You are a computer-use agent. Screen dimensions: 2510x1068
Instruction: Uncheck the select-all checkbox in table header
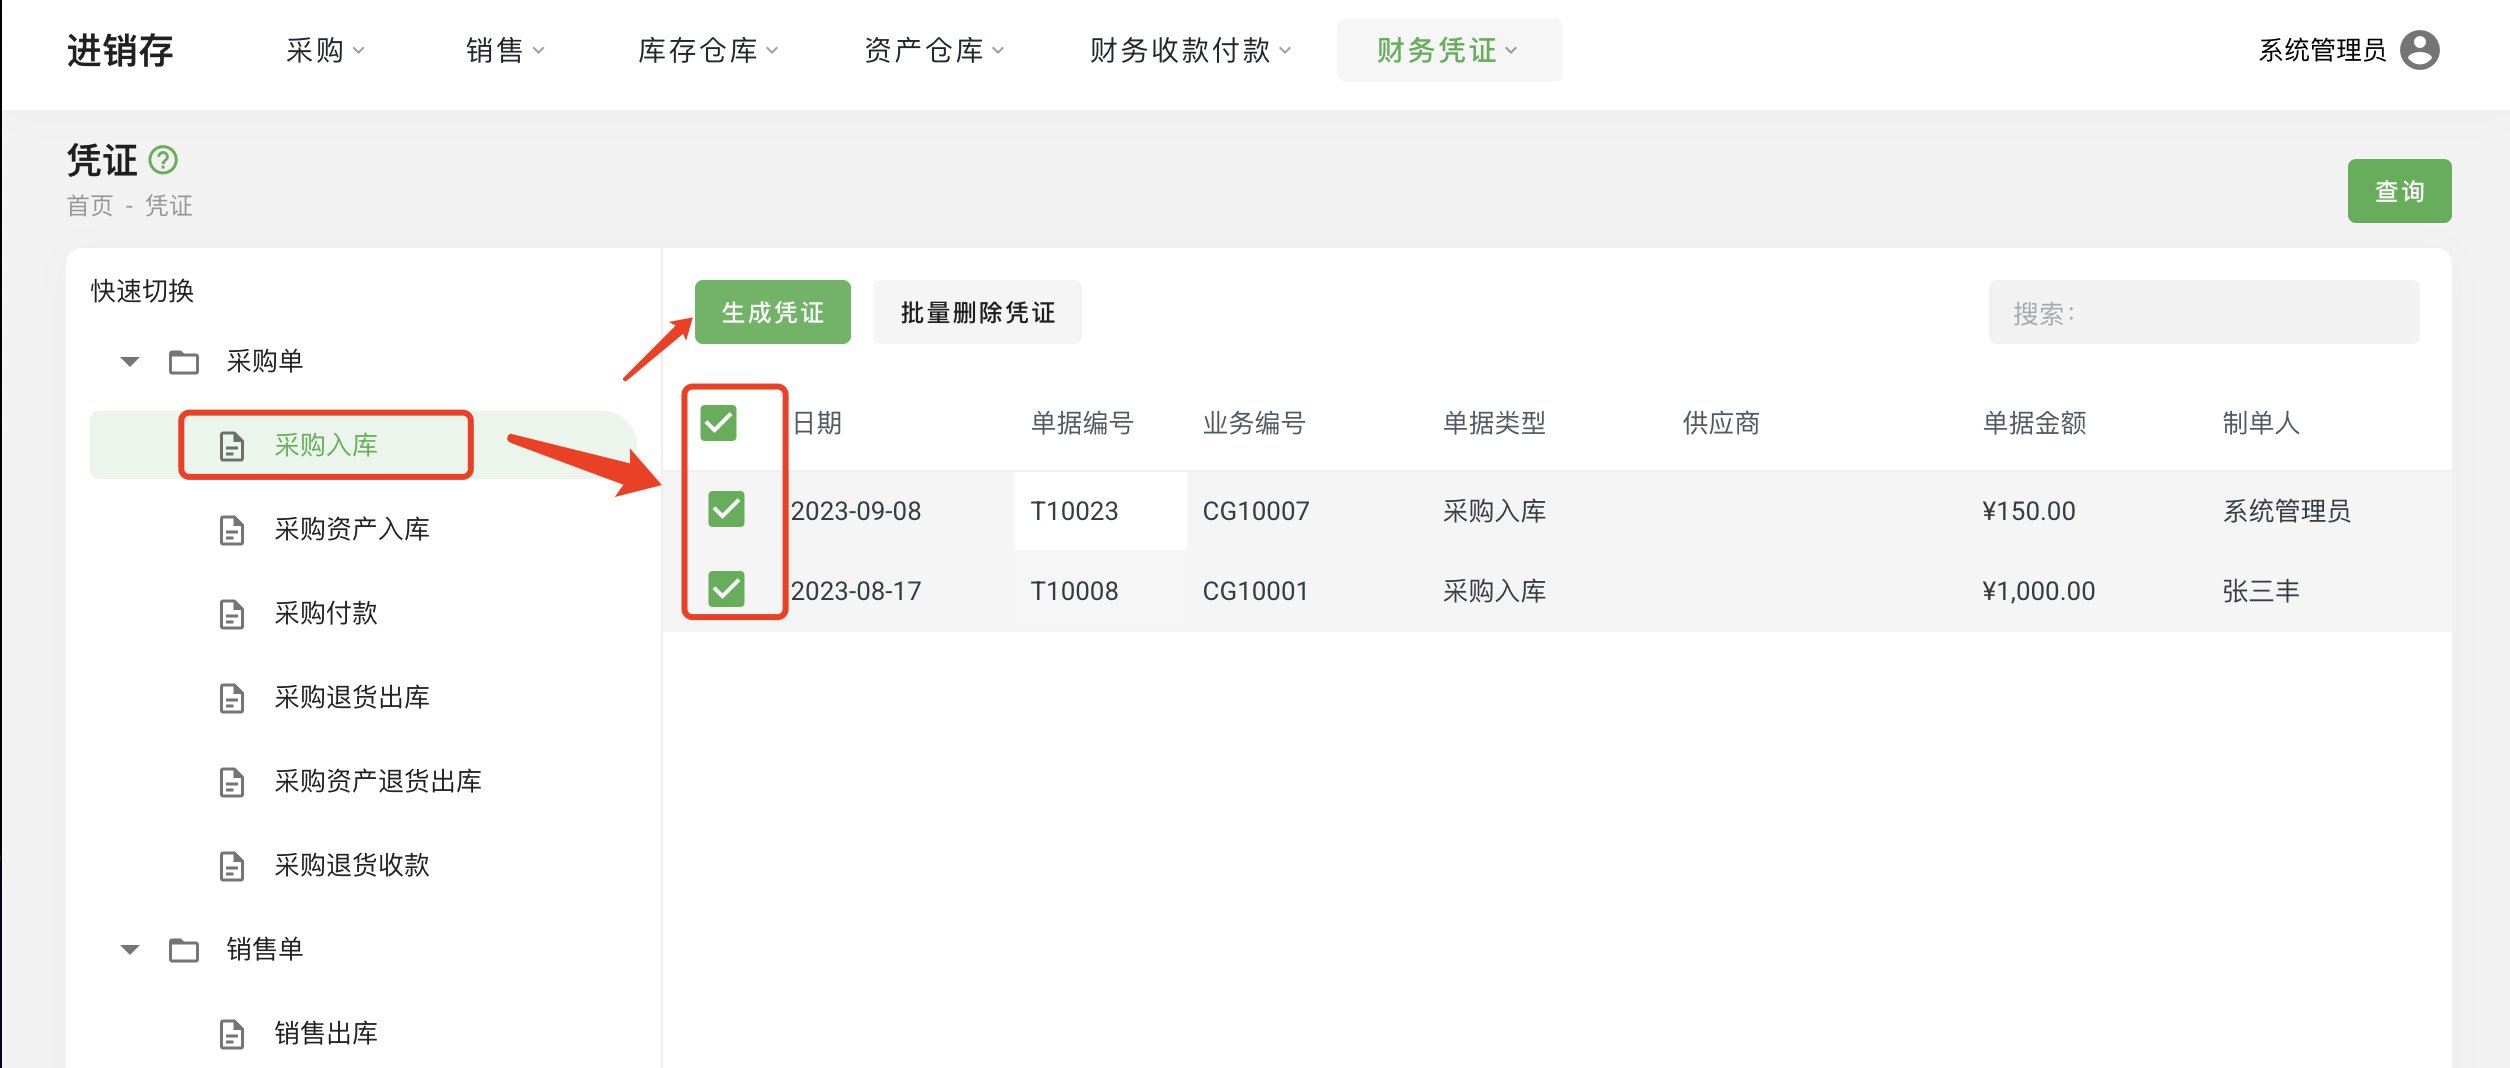(718, 423)
